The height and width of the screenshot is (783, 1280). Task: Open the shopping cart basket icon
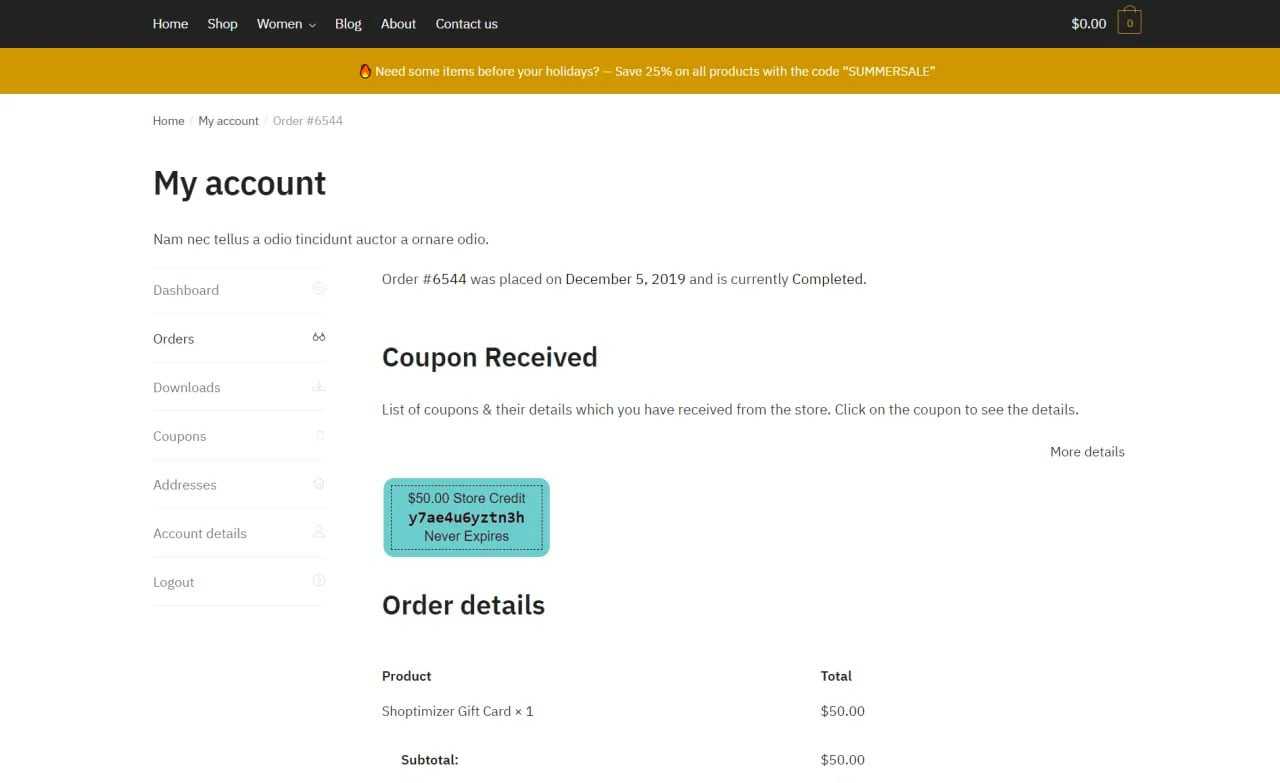coord(1129,21)
